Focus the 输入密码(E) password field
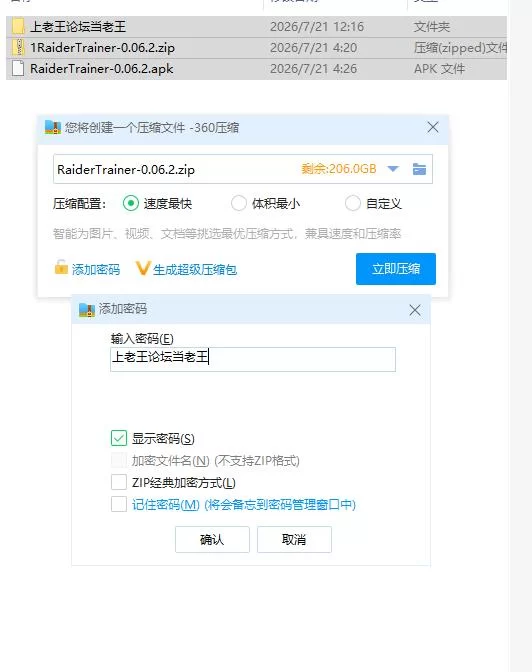This screenshot has height=672, width=532. coord(253,359)
